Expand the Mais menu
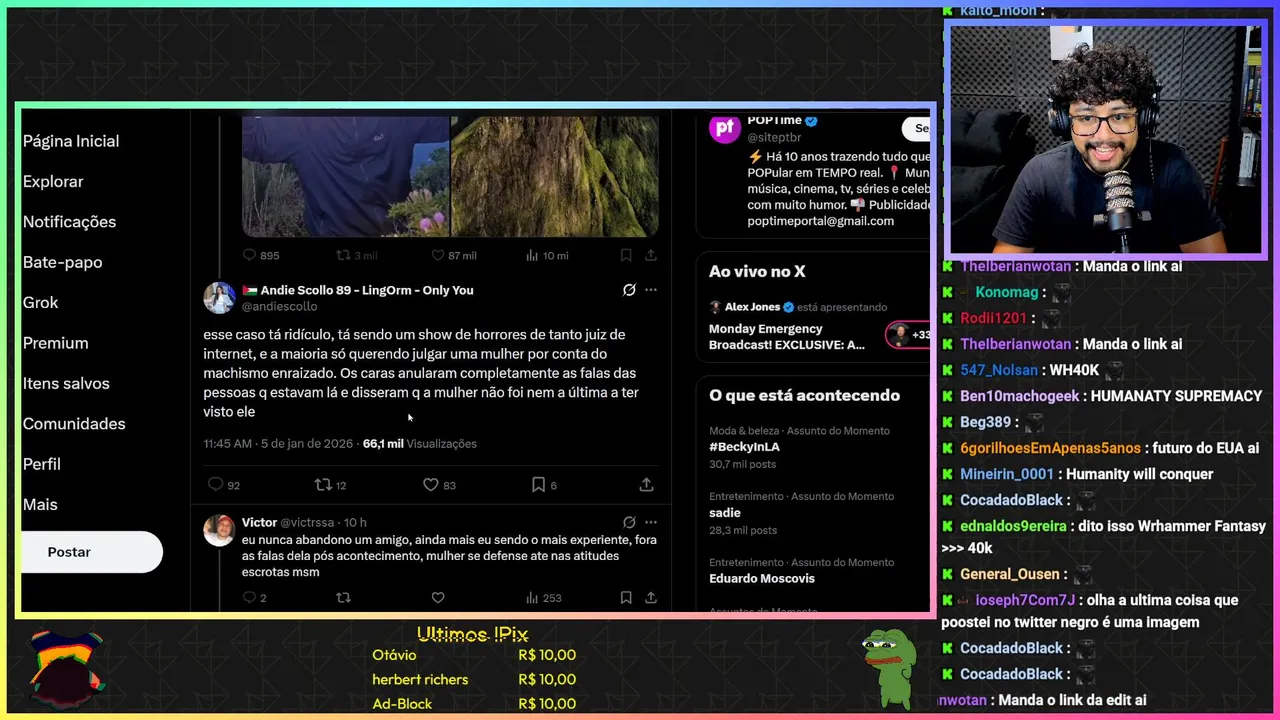Viewport: 1280px width, 720px height. pos(40,504)
